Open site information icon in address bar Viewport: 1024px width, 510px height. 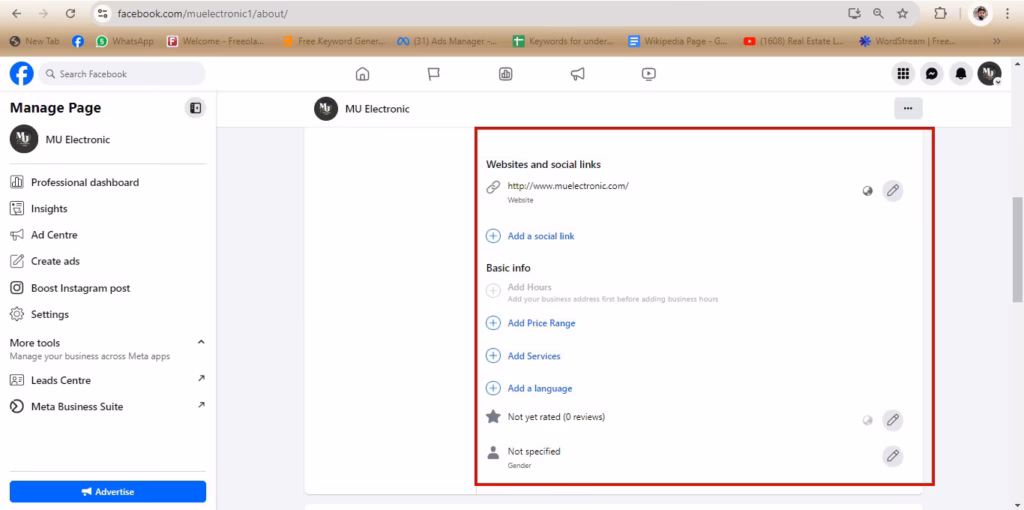(x=101, y=14)
